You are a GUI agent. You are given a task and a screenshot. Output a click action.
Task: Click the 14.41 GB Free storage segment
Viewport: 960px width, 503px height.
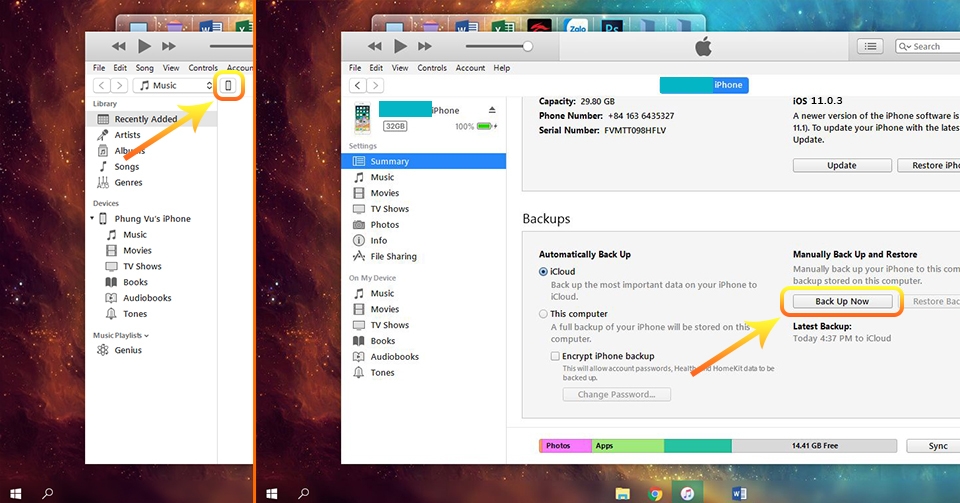814,446
